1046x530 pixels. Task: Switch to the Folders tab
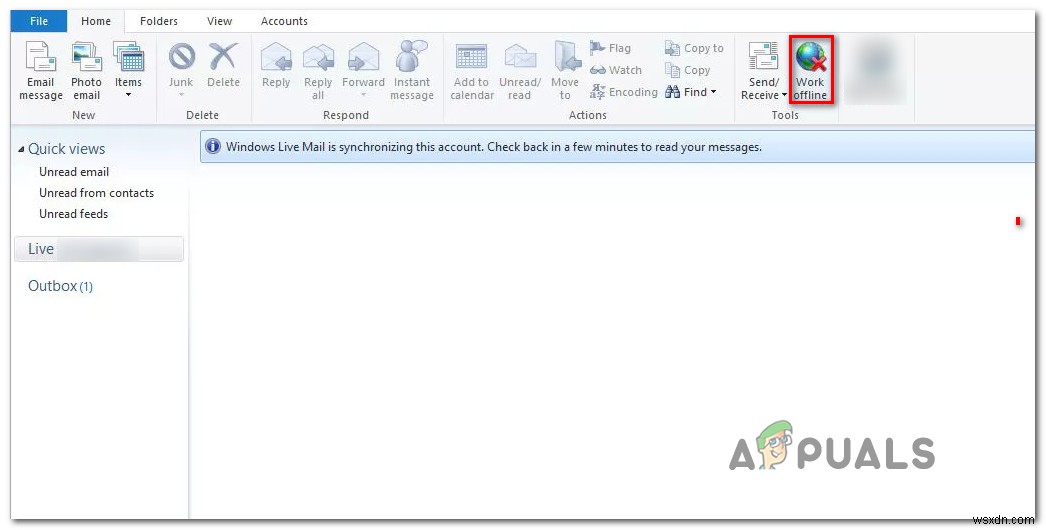(x=159, y=21)
